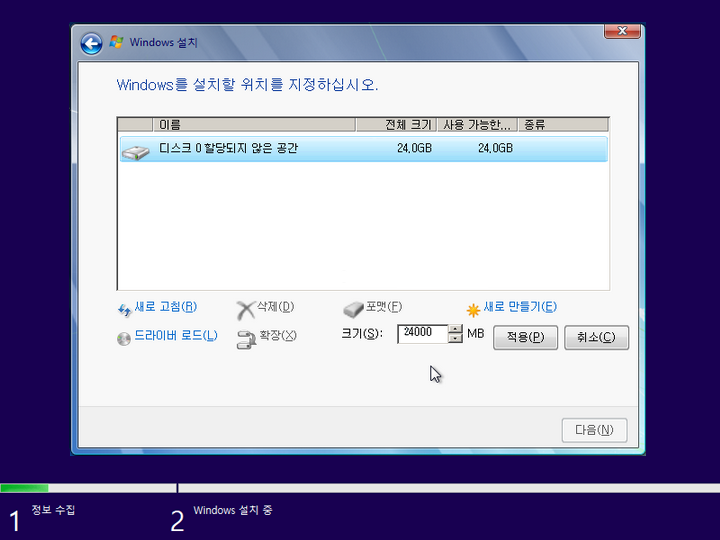Click the Windows flag logo in title bar
The image size is (720, 540).
pyautogui.click(x=116, y=42)
